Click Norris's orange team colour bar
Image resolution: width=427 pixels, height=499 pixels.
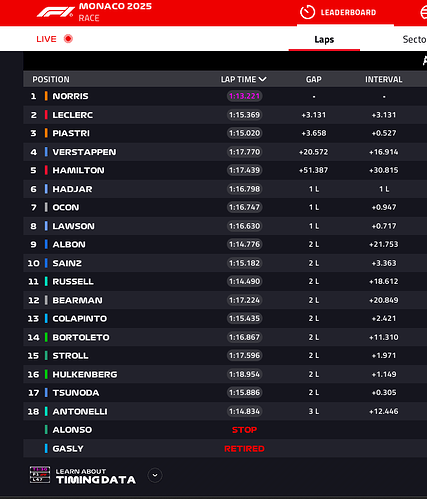click(x=46, y=96)
